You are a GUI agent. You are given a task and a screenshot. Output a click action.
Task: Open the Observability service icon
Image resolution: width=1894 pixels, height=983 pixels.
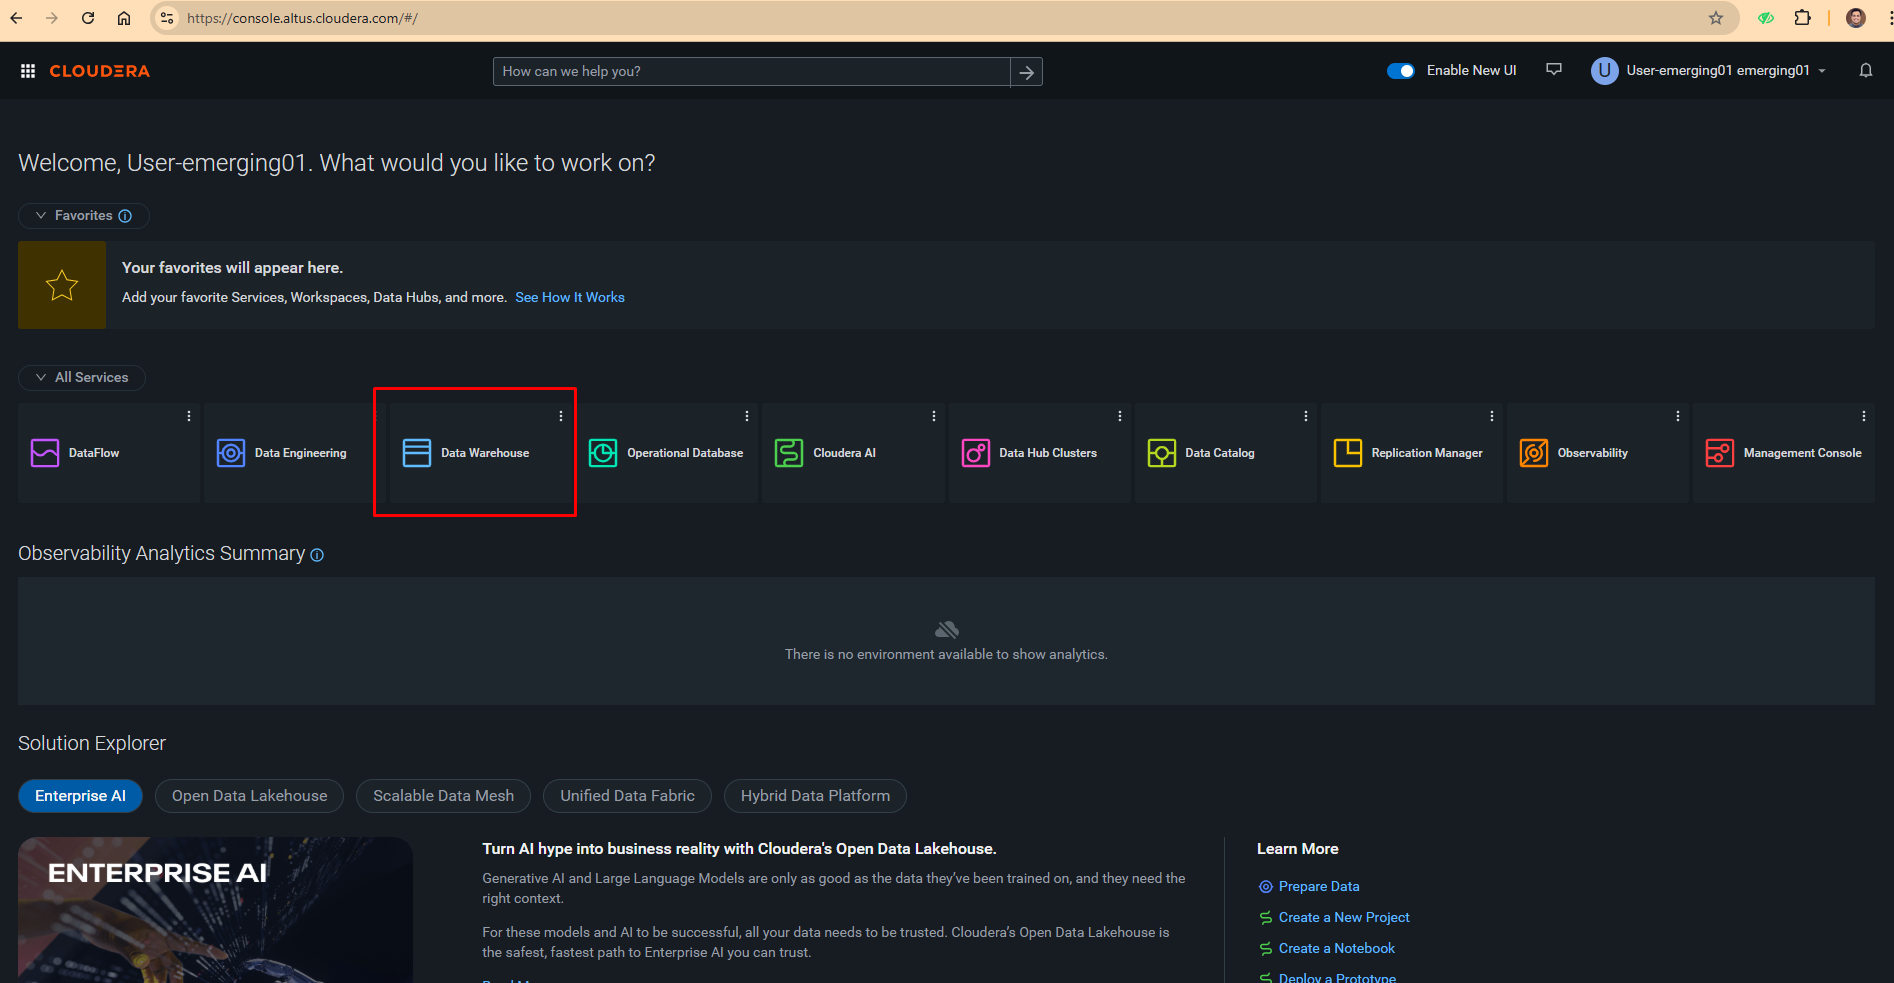tap(1534, 453)
